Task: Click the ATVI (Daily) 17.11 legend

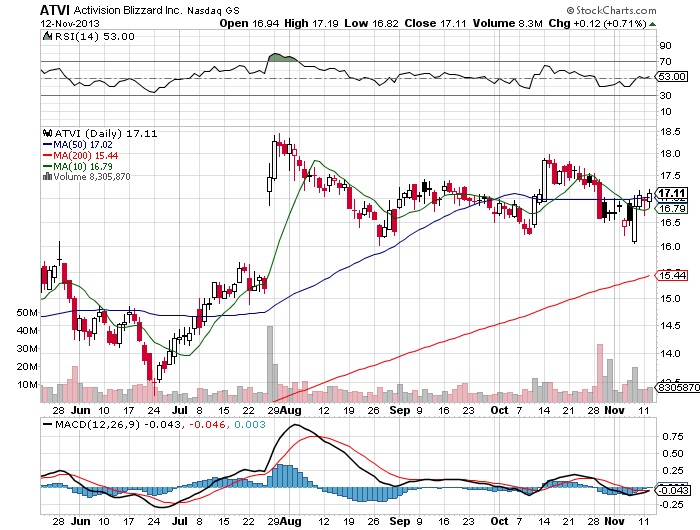Action: click(x=106, y=134)
